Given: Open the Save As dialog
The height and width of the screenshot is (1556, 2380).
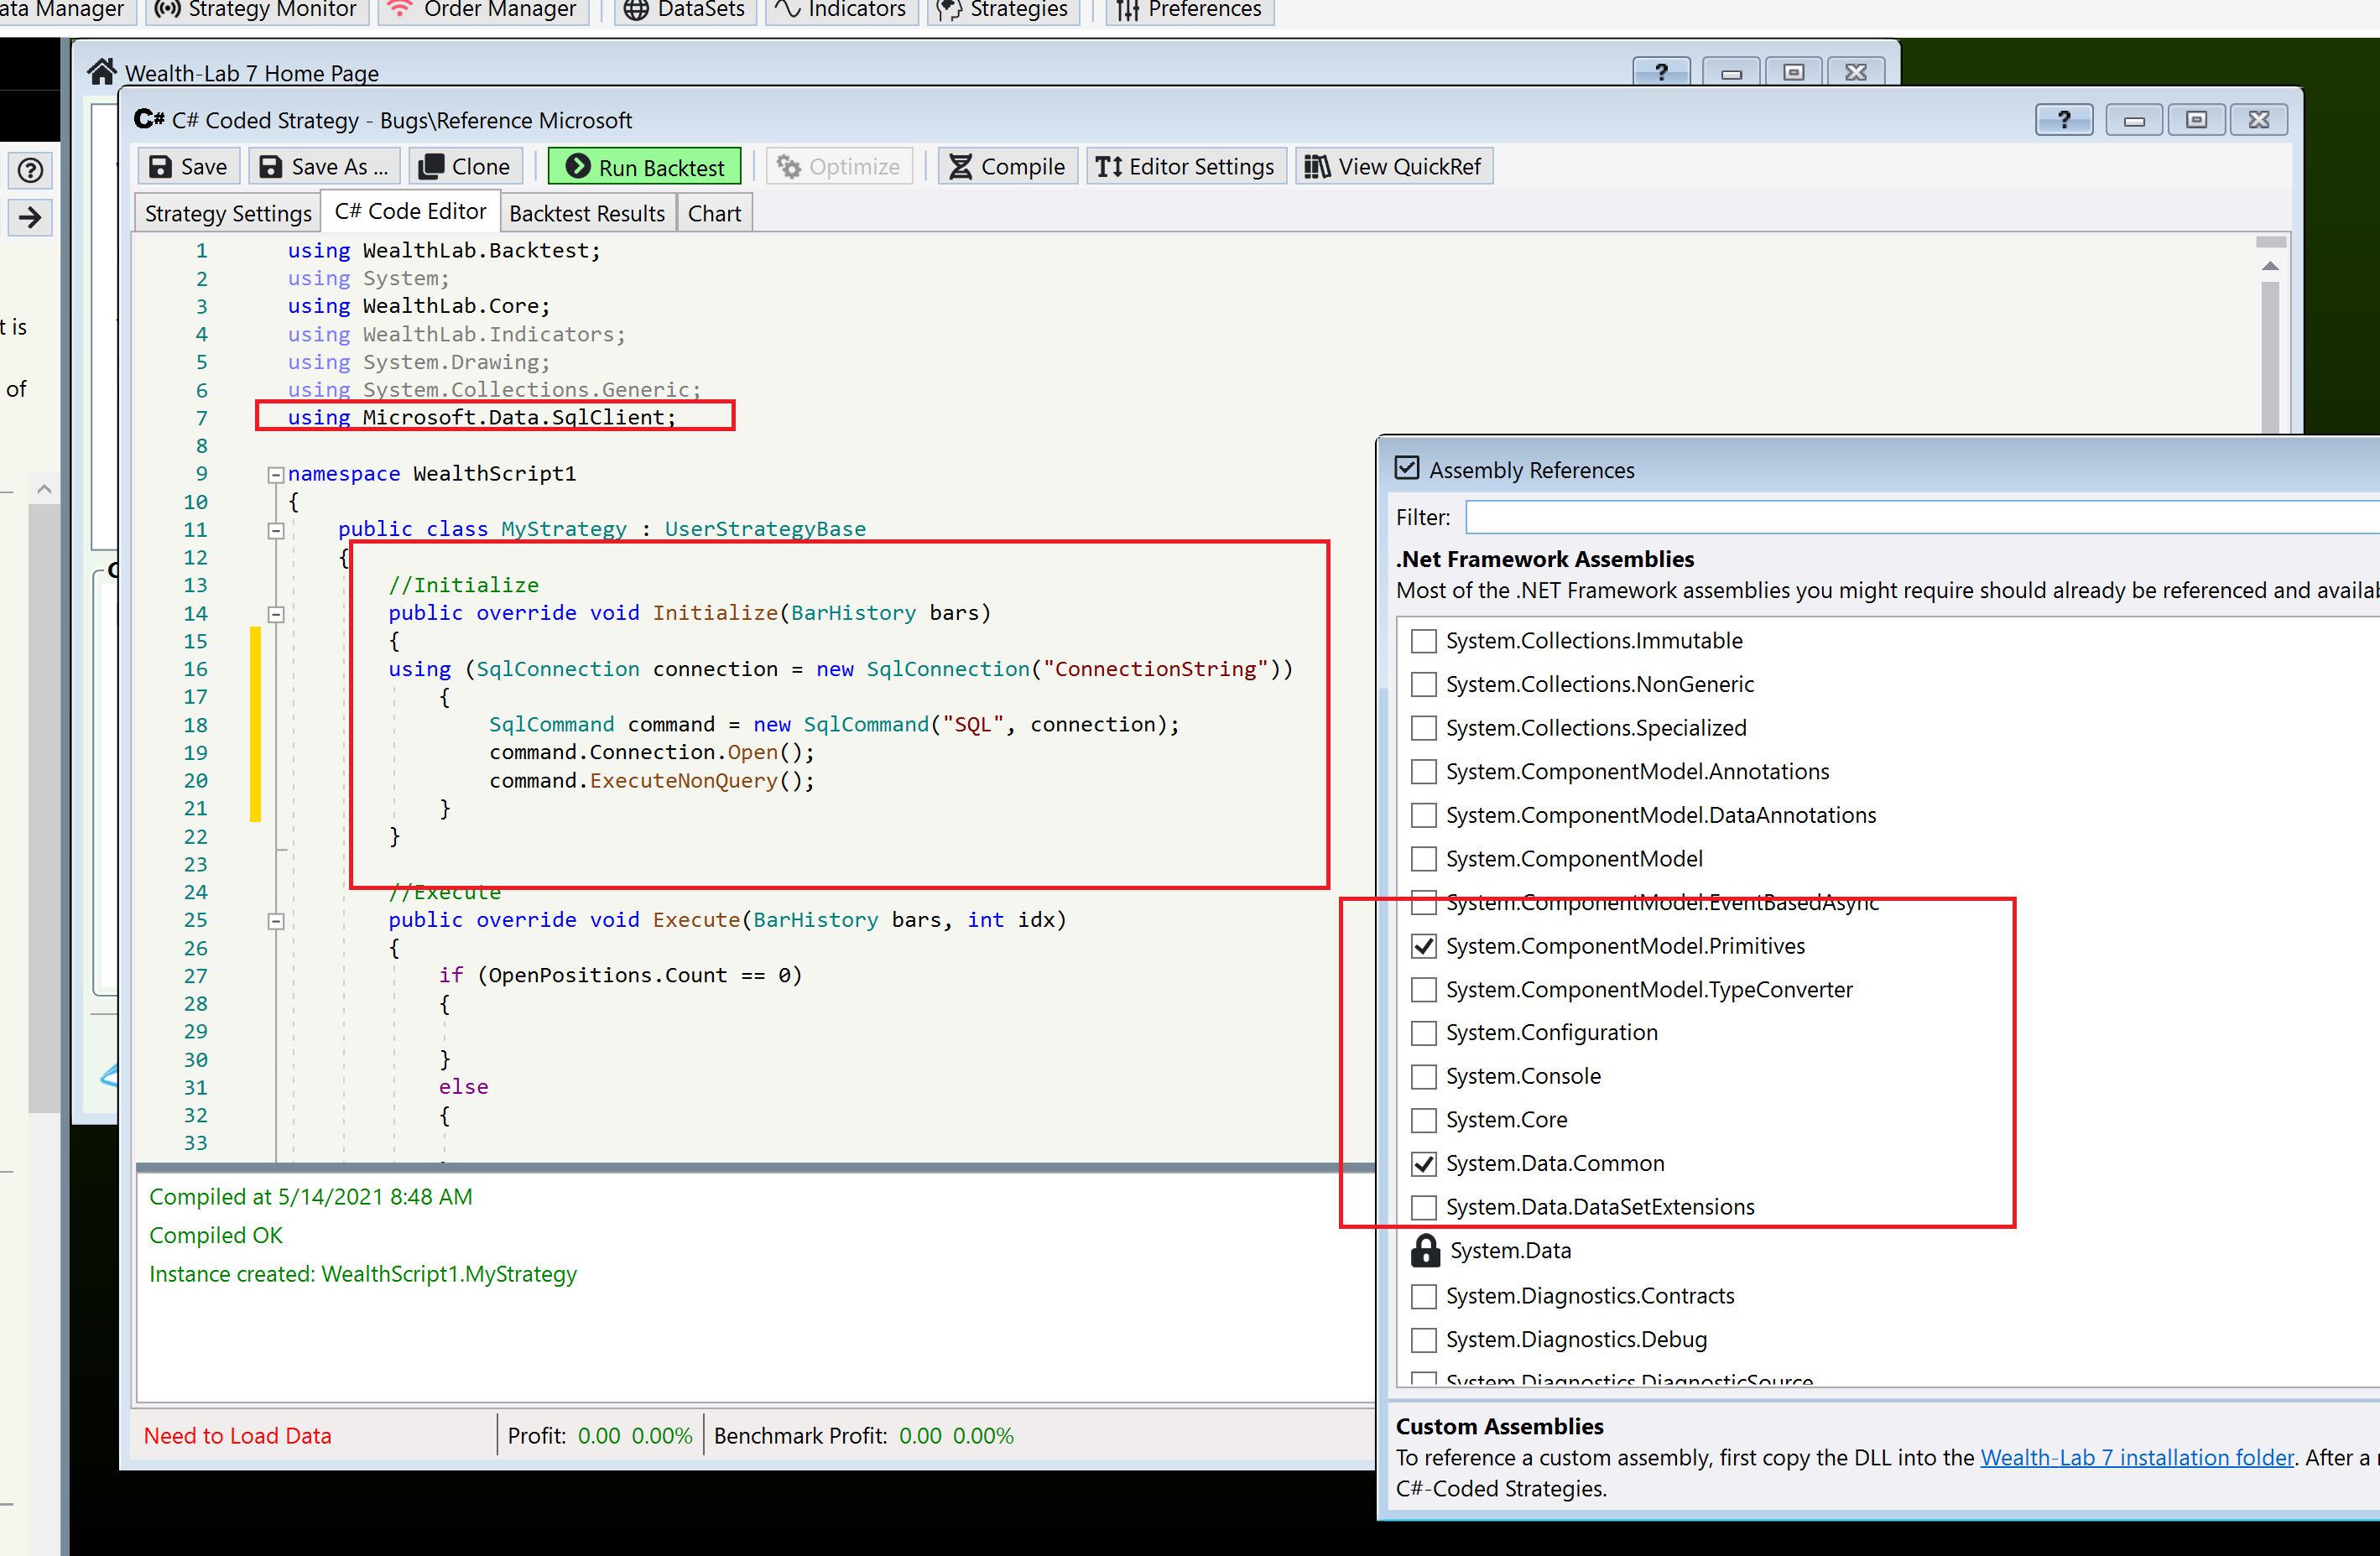Looking at the screenshot, I should tap(323, 167).
